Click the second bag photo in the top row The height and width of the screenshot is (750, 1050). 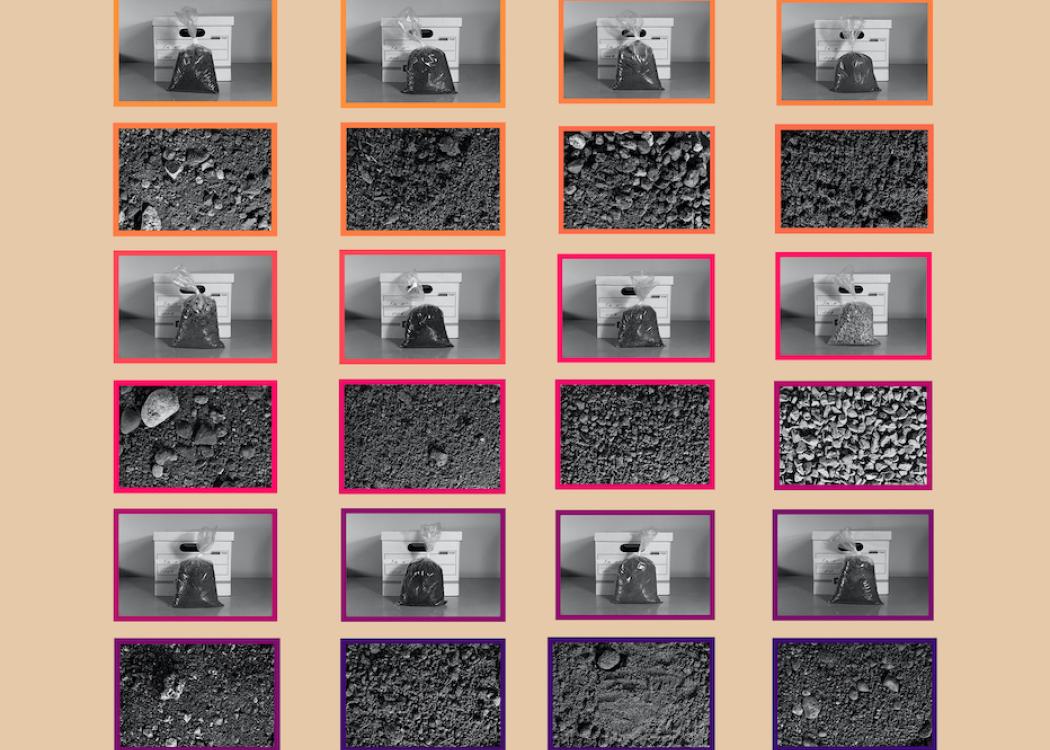(x=423, y=52)
